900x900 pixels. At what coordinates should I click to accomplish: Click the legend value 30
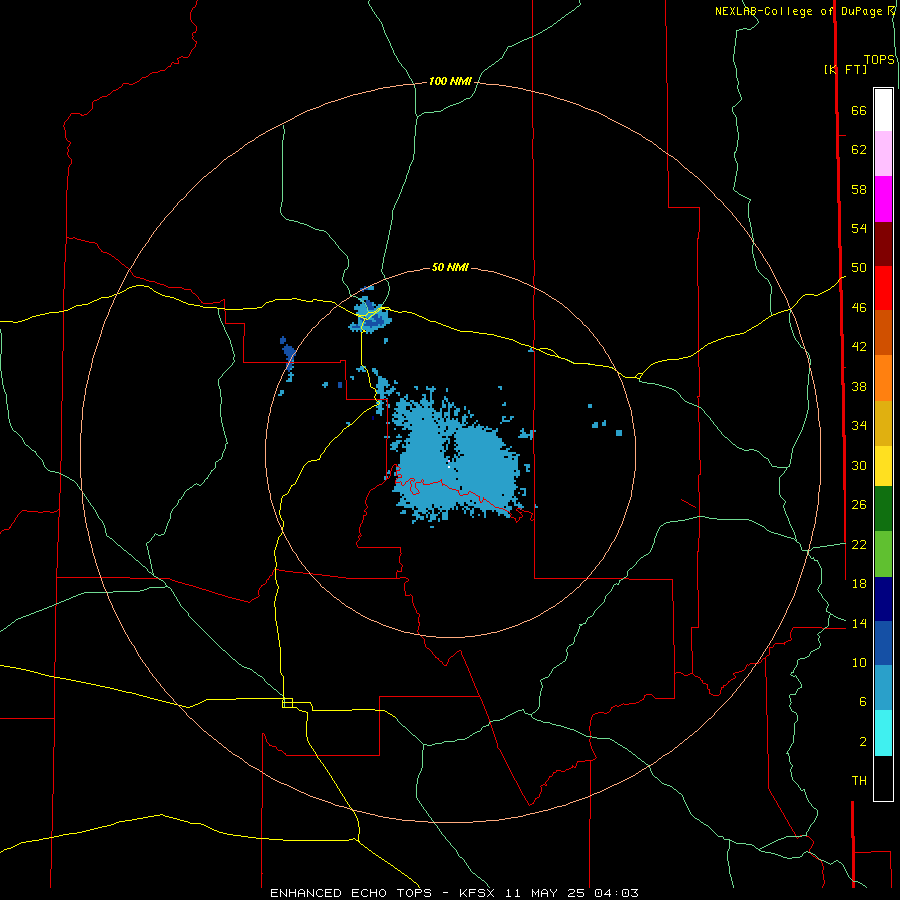859,465
